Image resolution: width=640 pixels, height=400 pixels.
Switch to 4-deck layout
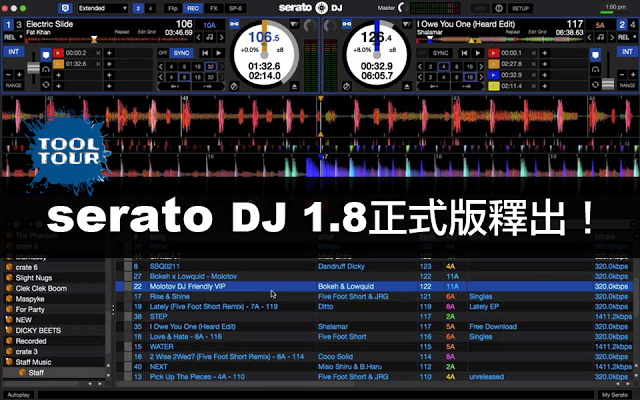(150, 8)
